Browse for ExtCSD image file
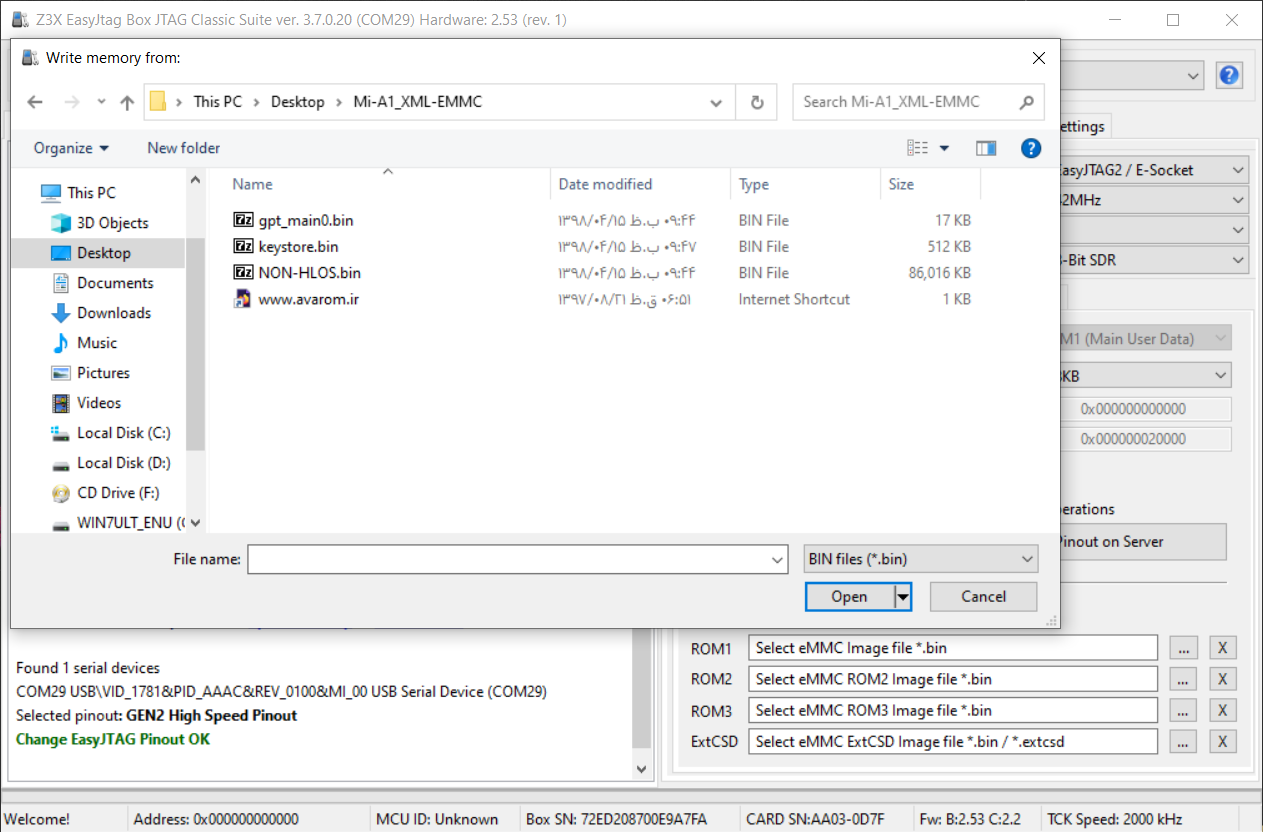The image size is (1263, 832). pos(1183,741)
